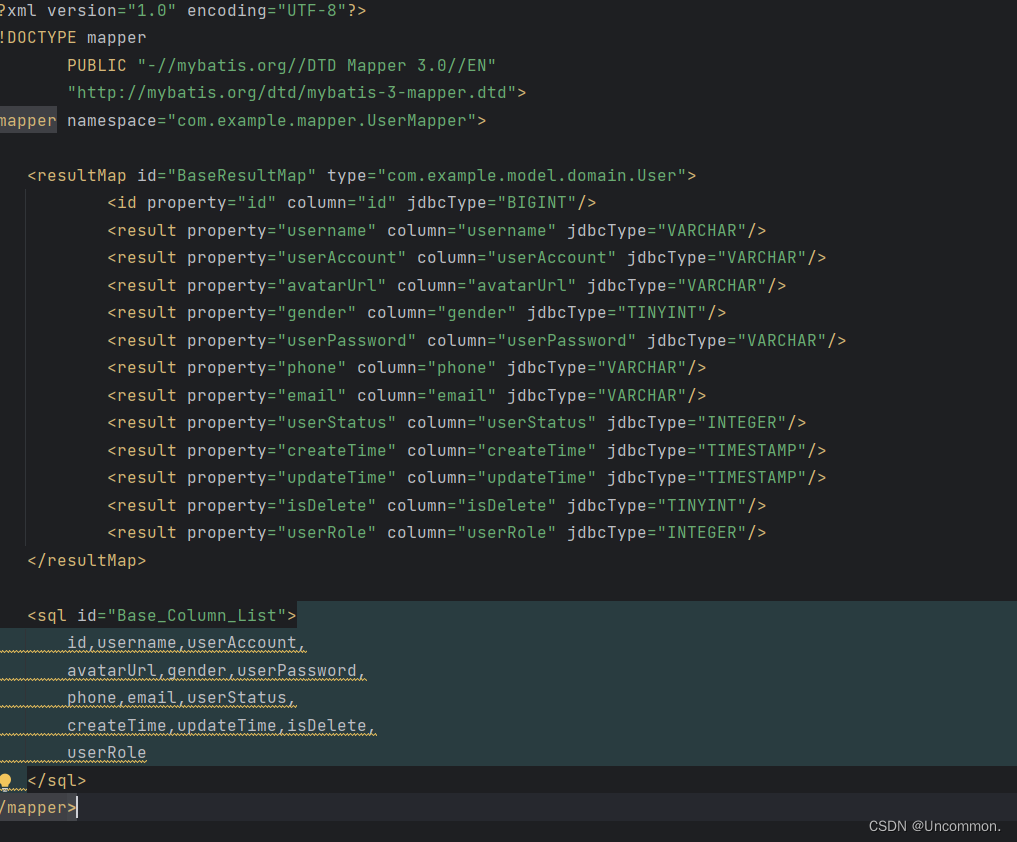Click the <sql id="Base_Column_List"> opening tag
The width and height of the screenshot is (1017, 842).
[162, 615]
